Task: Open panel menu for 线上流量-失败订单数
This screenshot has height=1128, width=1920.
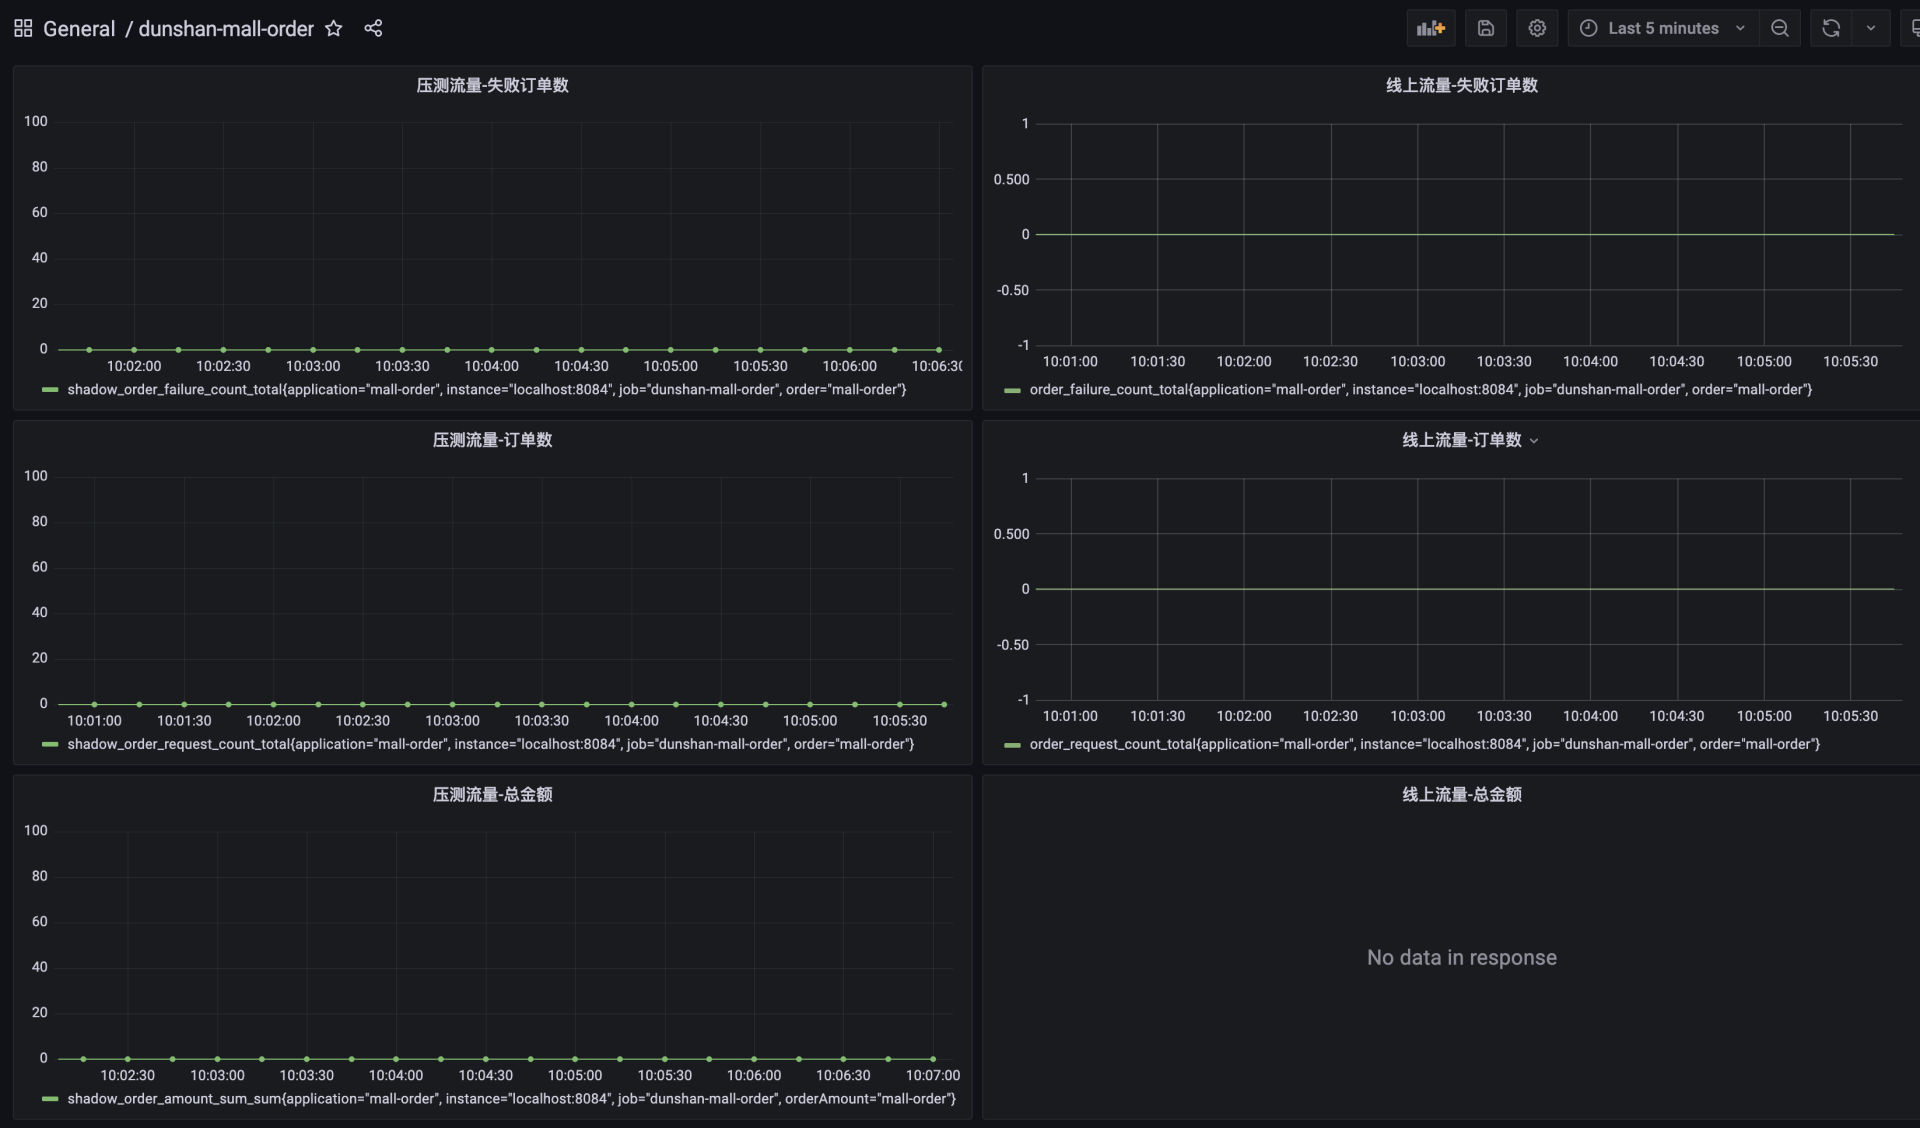Action: tap(1461, 85)
